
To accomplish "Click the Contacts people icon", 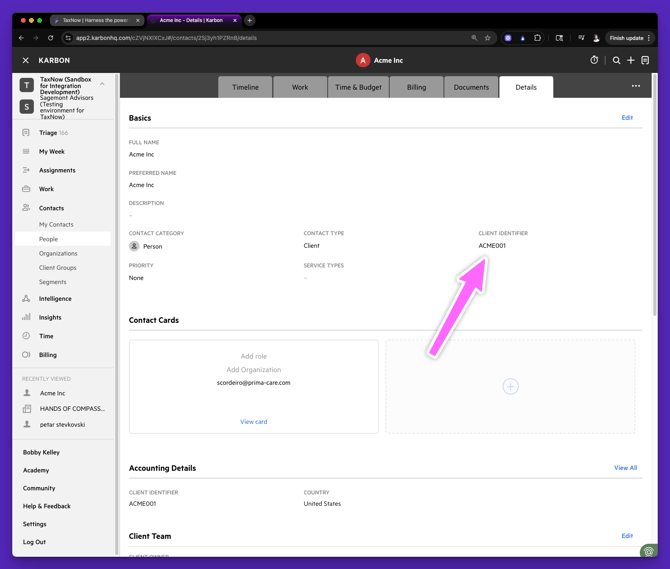I will (x=26, y=208).
